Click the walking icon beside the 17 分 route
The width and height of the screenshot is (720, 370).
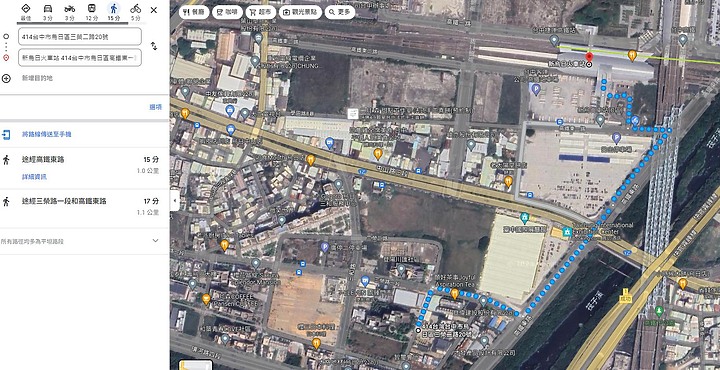(x=6, y=202)
